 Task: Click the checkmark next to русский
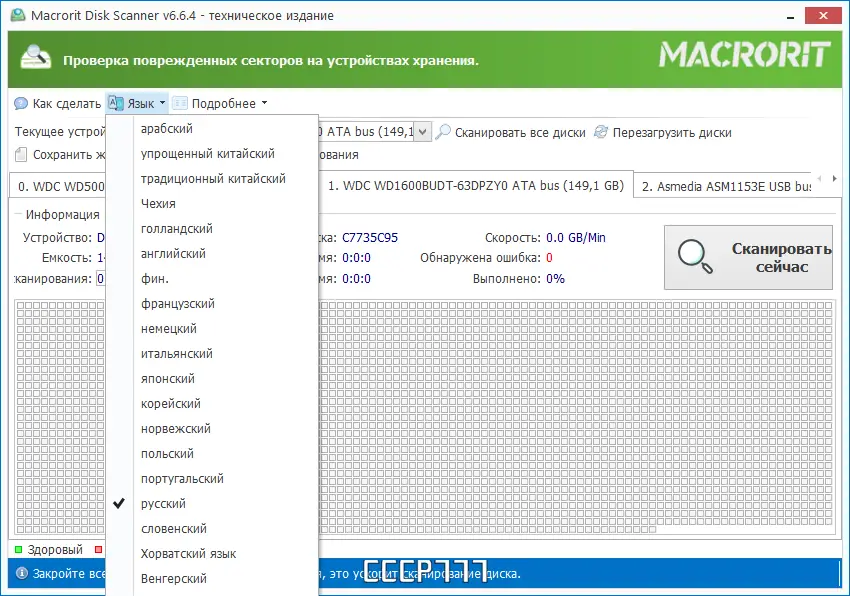(x=119, y=503)
